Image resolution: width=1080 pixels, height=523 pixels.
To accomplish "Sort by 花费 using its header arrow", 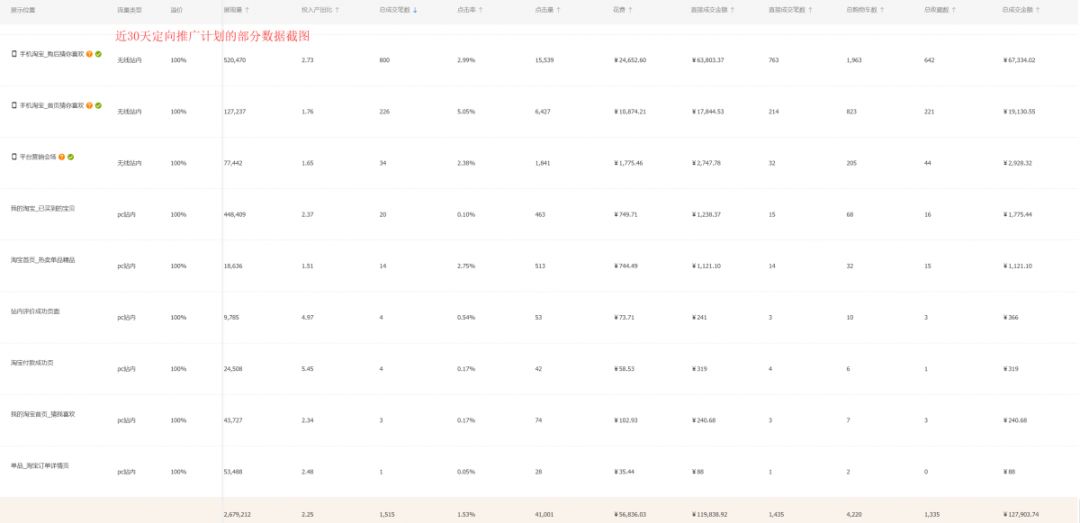I will [630, 10].
